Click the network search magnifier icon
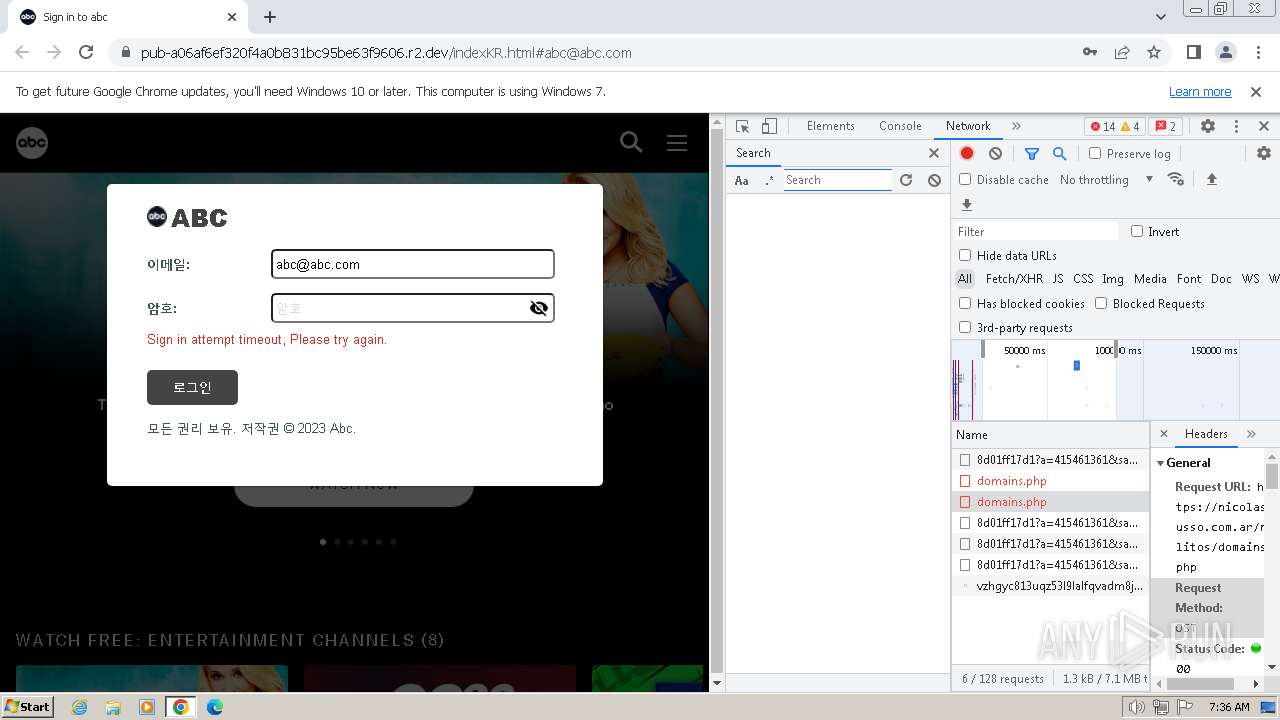 coord(1060,153)
